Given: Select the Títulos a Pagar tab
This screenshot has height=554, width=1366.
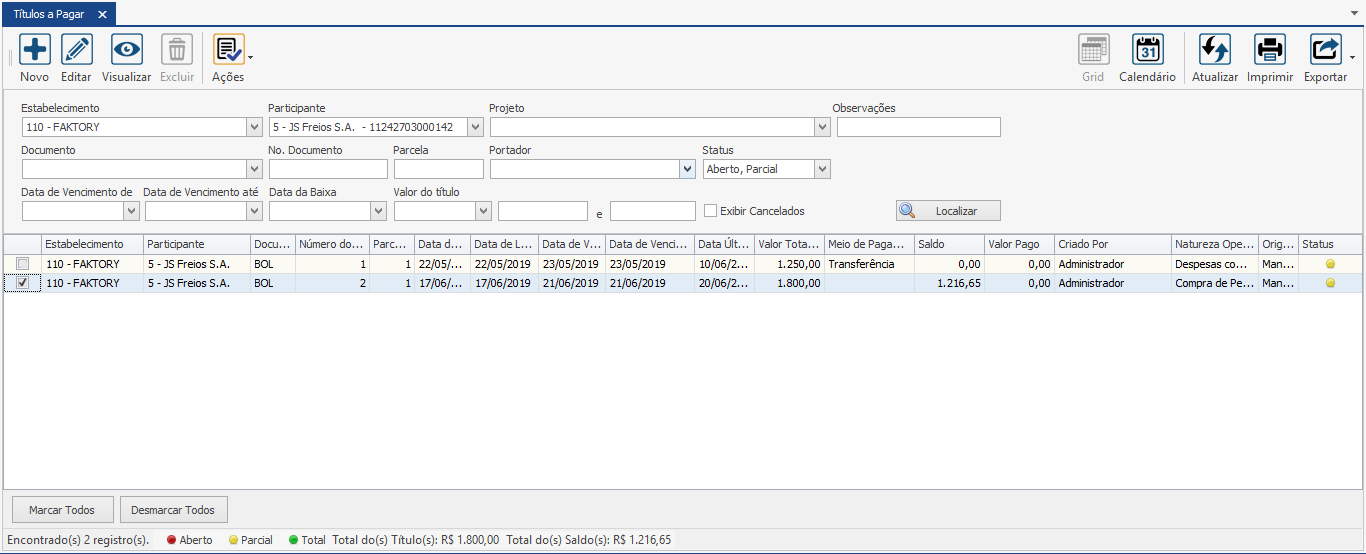Looking at the screenshot, I should click(x=48, y=14).
